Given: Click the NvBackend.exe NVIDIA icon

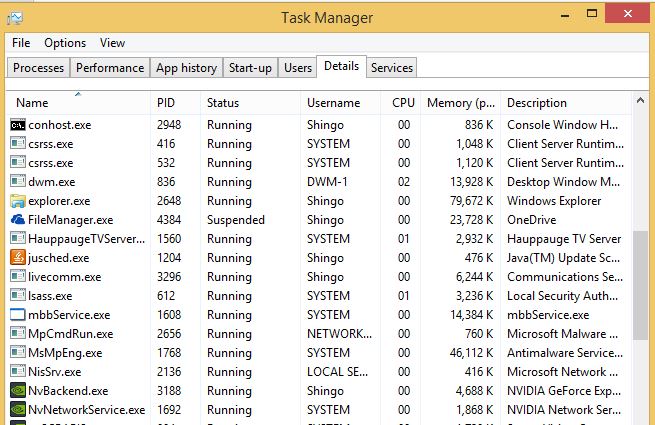Looking at the screenshot, I should [18, 391].
